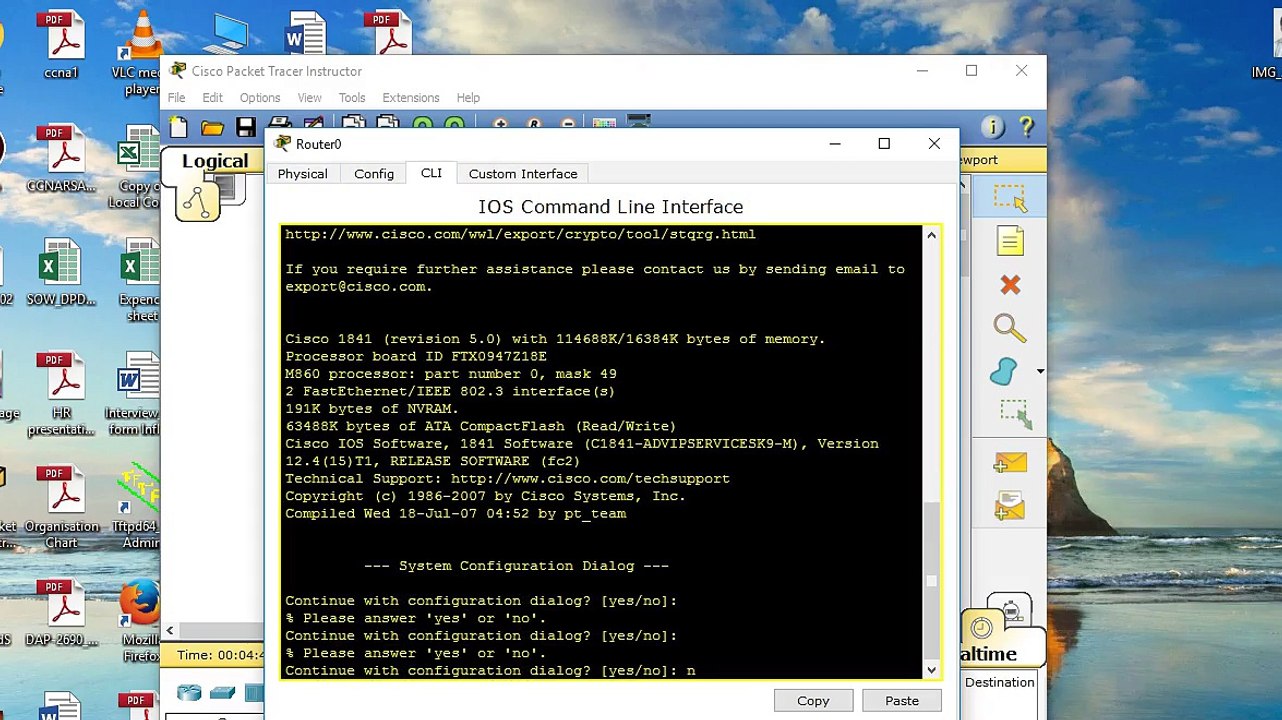Open the SOW_DPD Excel file icon
1282x720 pixels.
60,273
